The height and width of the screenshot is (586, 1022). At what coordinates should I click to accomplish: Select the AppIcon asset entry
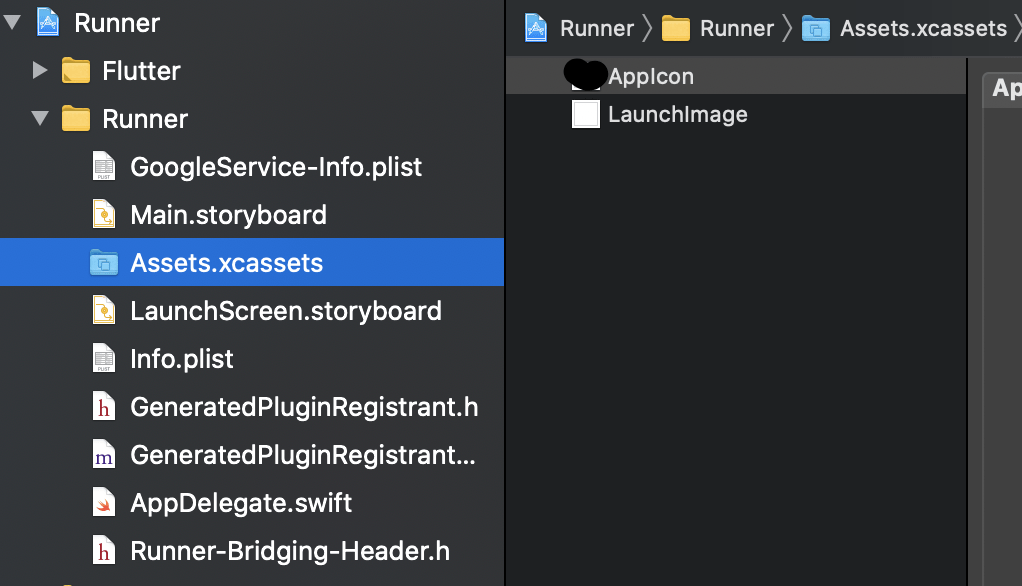(650, 77)
